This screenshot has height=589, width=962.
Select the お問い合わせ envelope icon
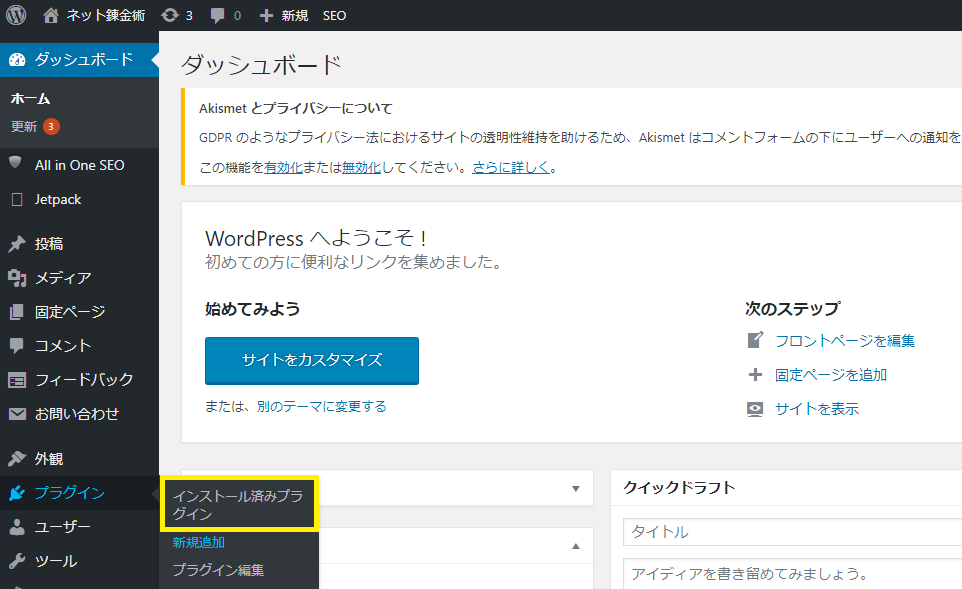[16, 414]
